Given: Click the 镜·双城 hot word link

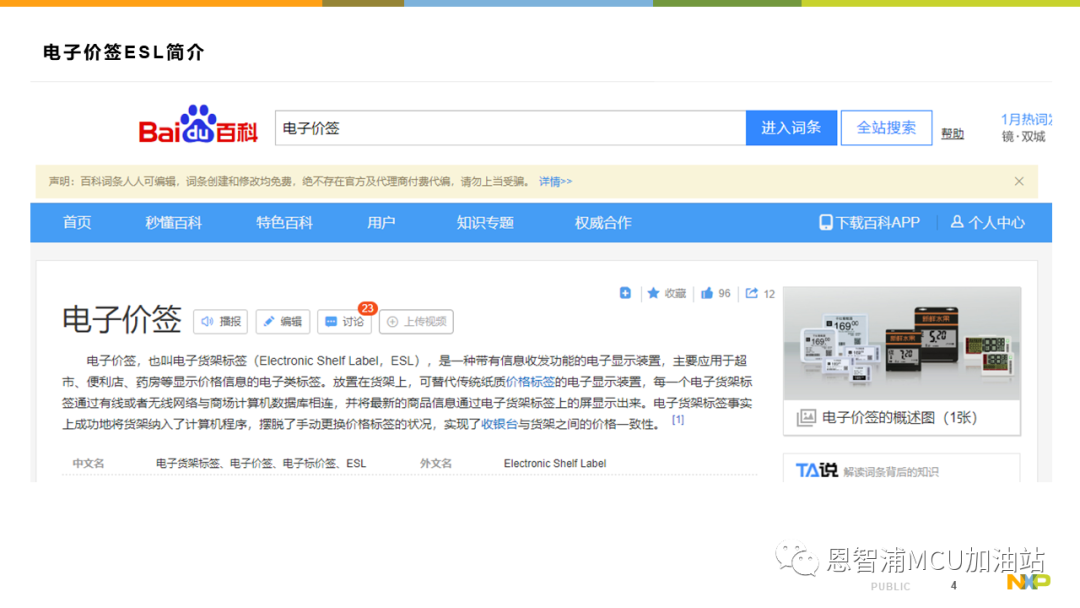Looking at the screenshot, I should 1023,136.
